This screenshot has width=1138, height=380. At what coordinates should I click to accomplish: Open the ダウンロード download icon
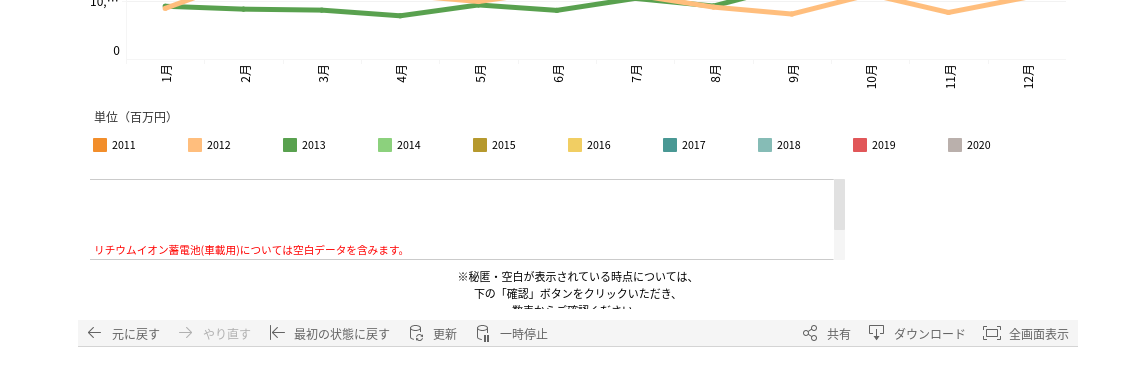[x=876, y=334]
